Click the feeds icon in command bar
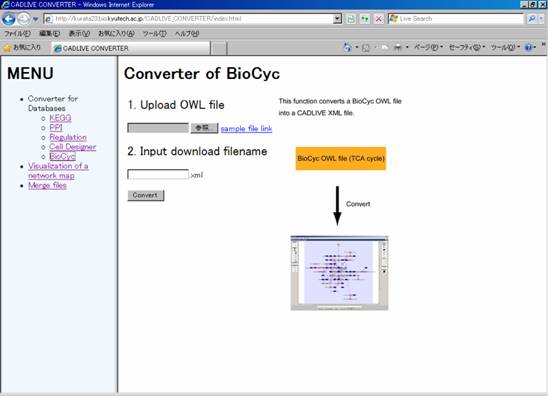 point(366,48)
